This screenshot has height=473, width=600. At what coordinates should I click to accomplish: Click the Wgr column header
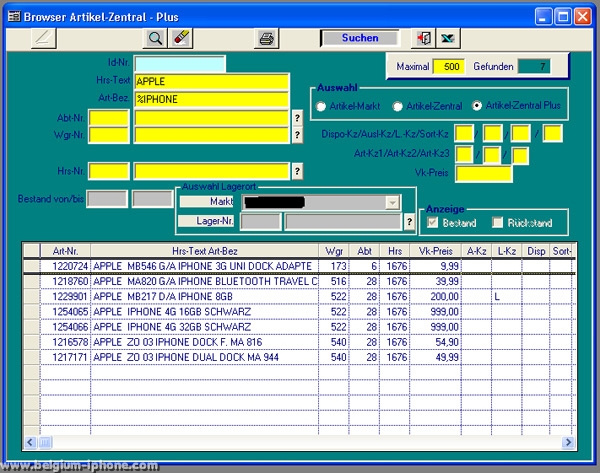tap(334, 251)
